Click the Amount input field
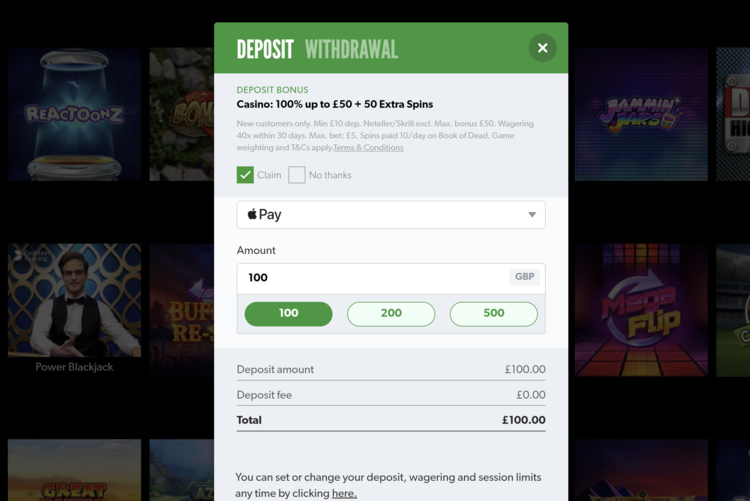The image size is (750, 501). [x=391, y=278]
